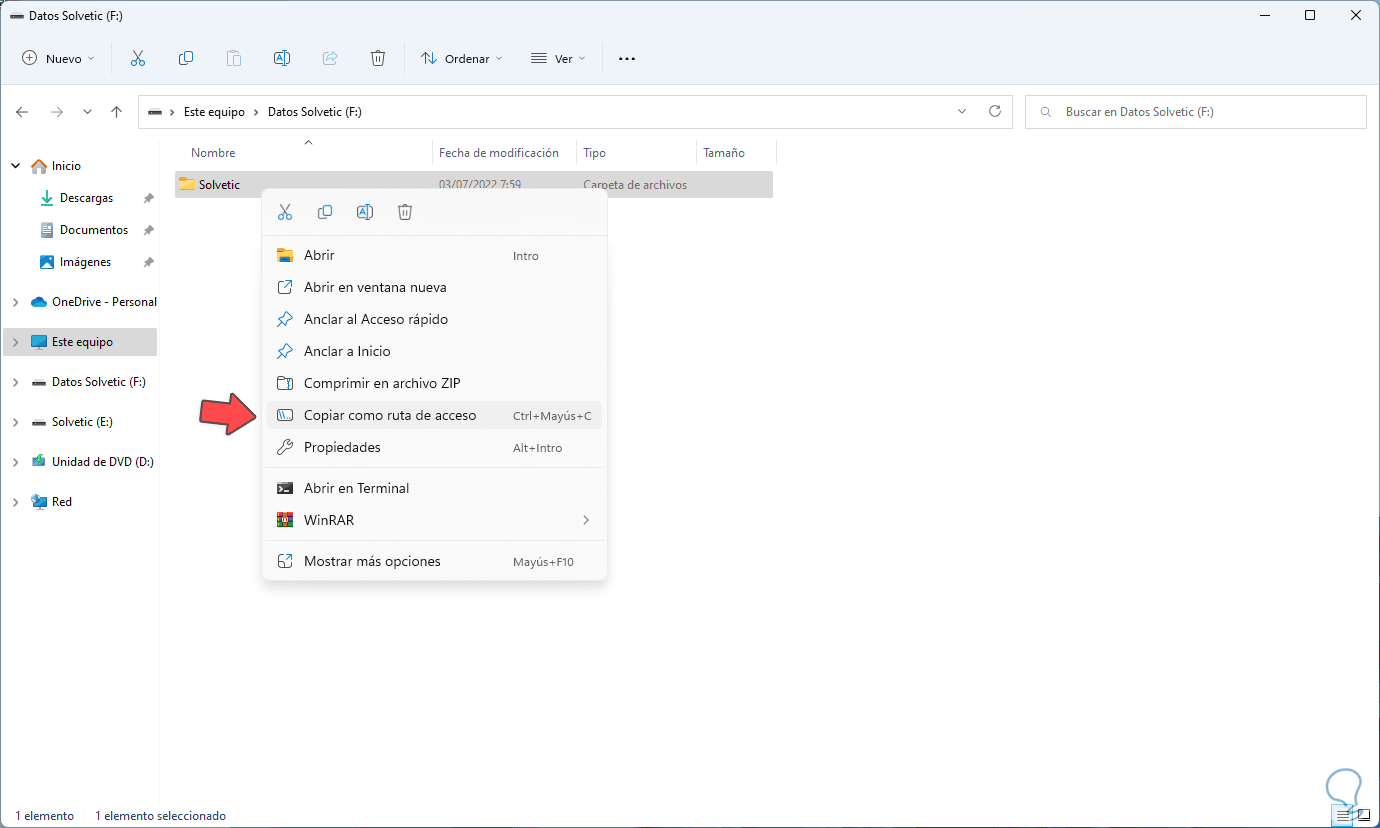Expand the OneDrive - Personal tree node
Viewport: 1380px width, 828px height.
16,302
